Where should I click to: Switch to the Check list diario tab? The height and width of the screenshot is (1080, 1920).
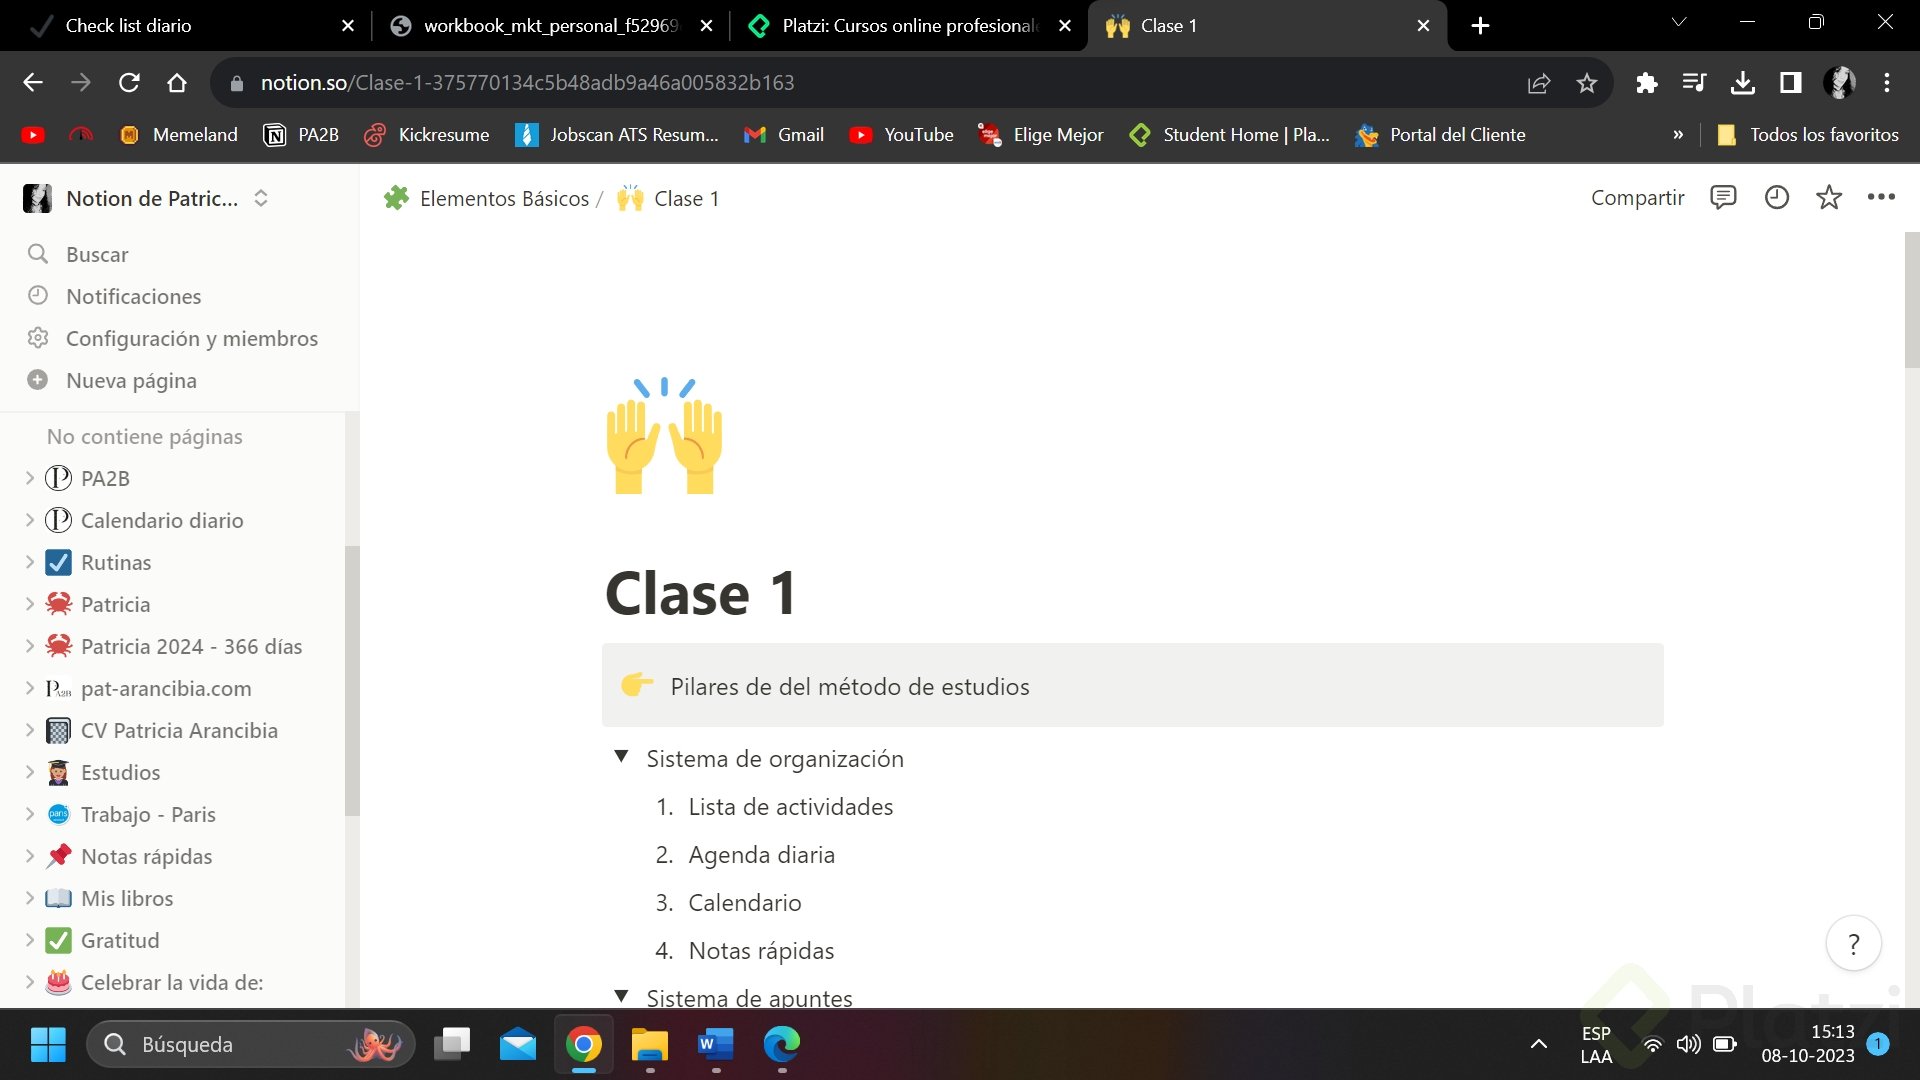[x=180, y=26]
